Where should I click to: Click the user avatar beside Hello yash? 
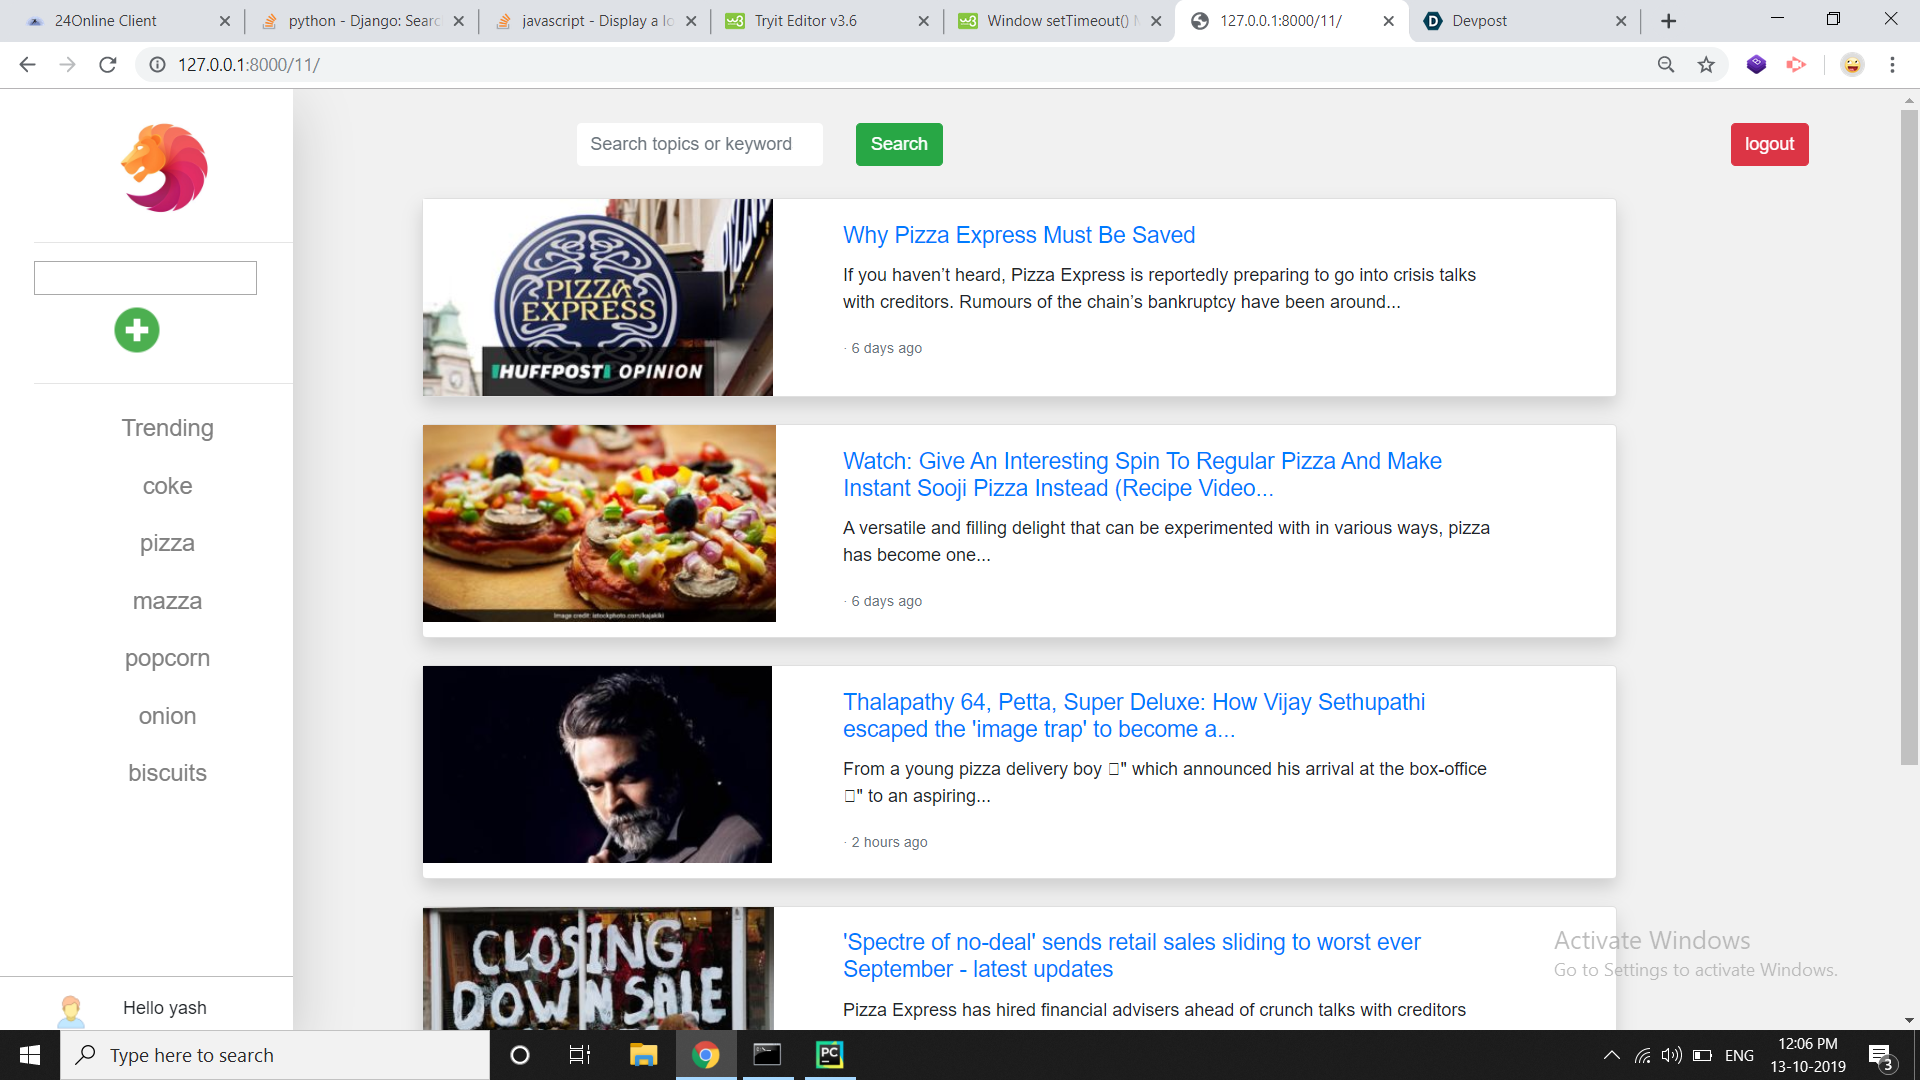(x=71, y=1010)
